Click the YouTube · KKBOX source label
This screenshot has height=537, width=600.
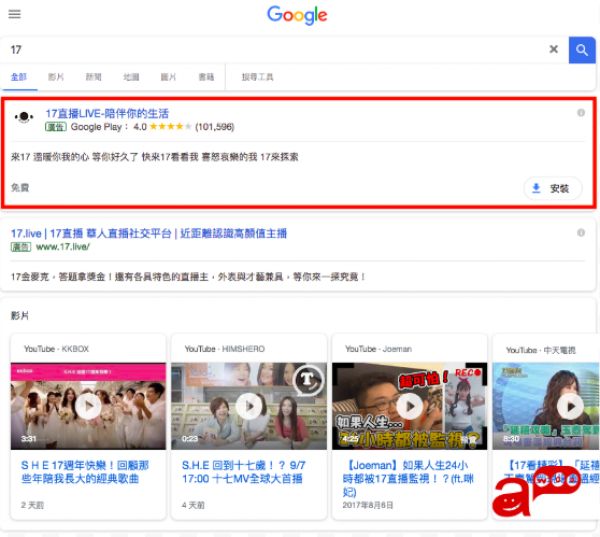pyautogui.click(x=56, y=349)
